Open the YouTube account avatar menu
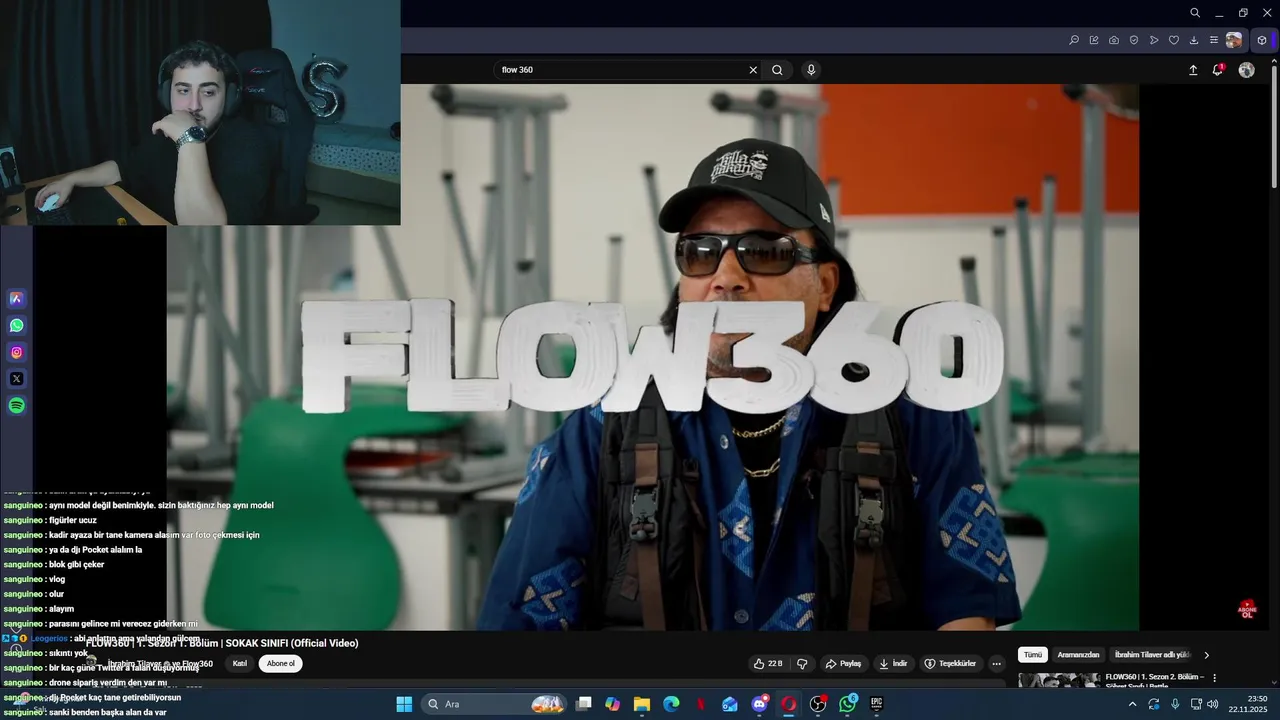The height and width of the screenshot is (720, 1280). tap(1246, 70)
